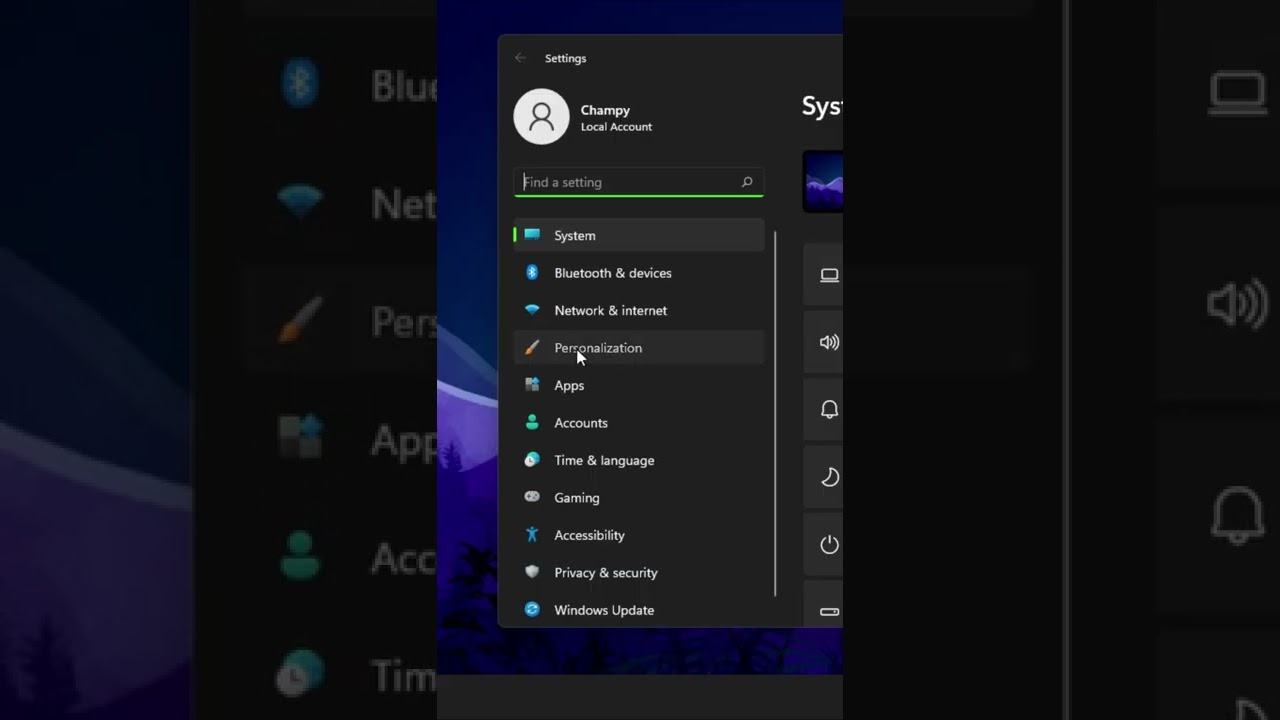Image resolution: width=1280 pixels, height=720 pixels.
Task: Click the Time & language globe icon
Action: pyautogui.click(x=532, y=460)
